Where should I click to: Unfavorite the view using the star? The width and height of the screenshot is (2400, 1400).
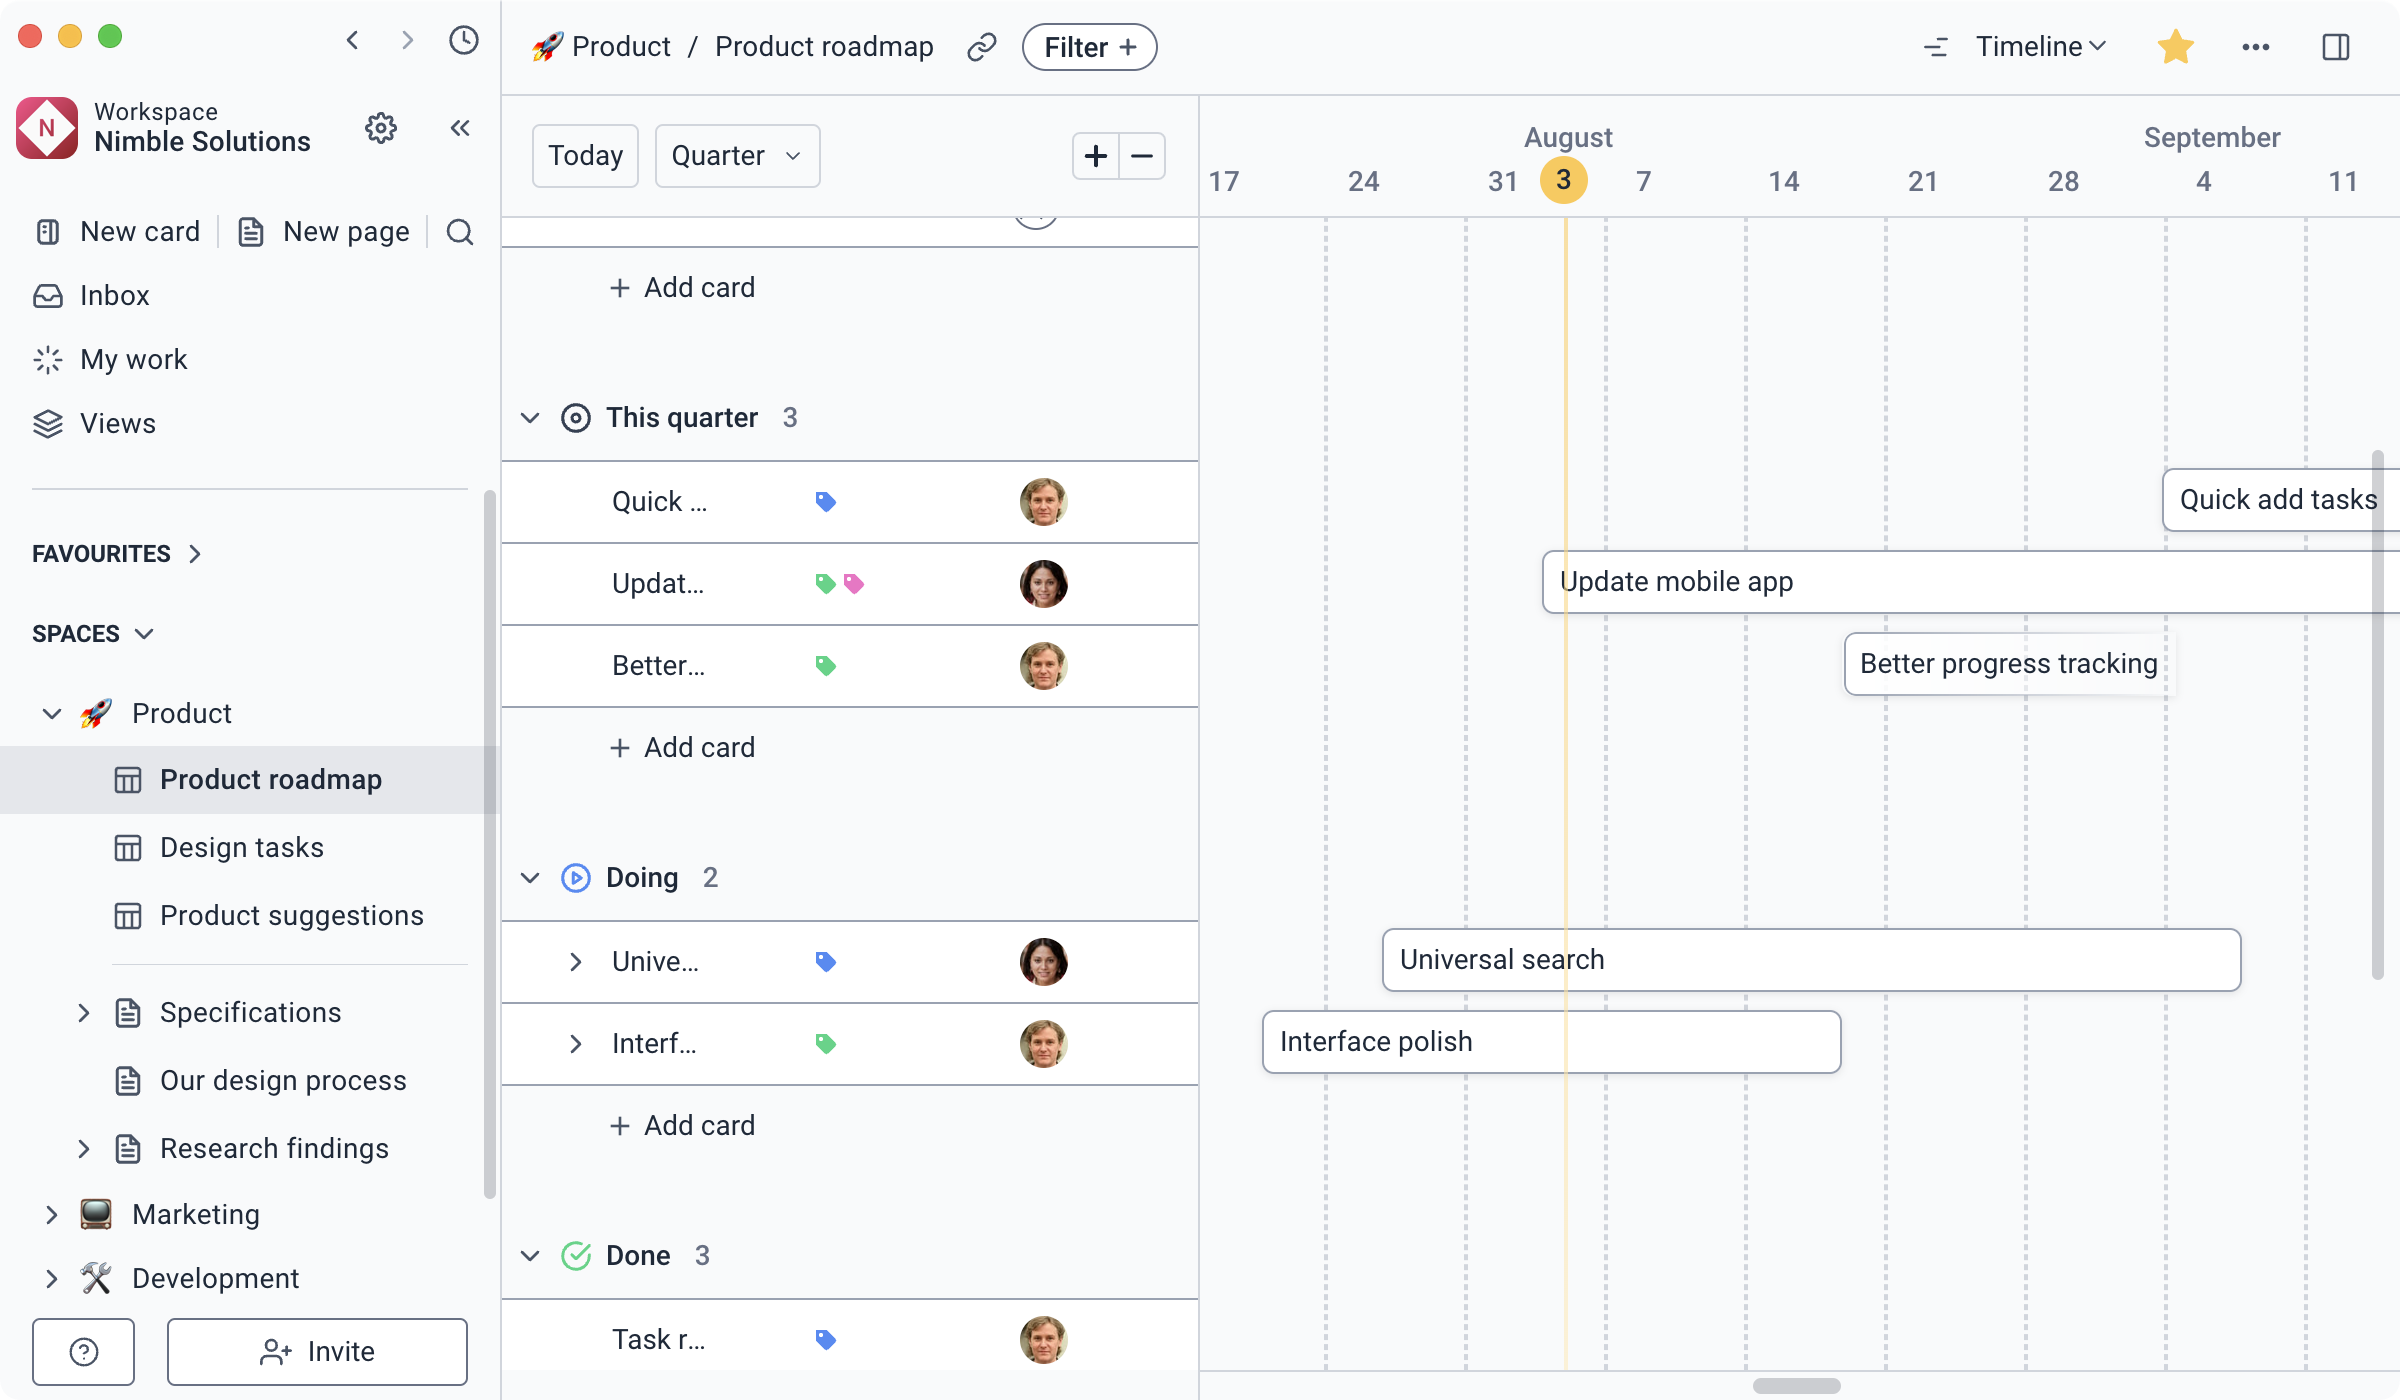coord(2175,46)
